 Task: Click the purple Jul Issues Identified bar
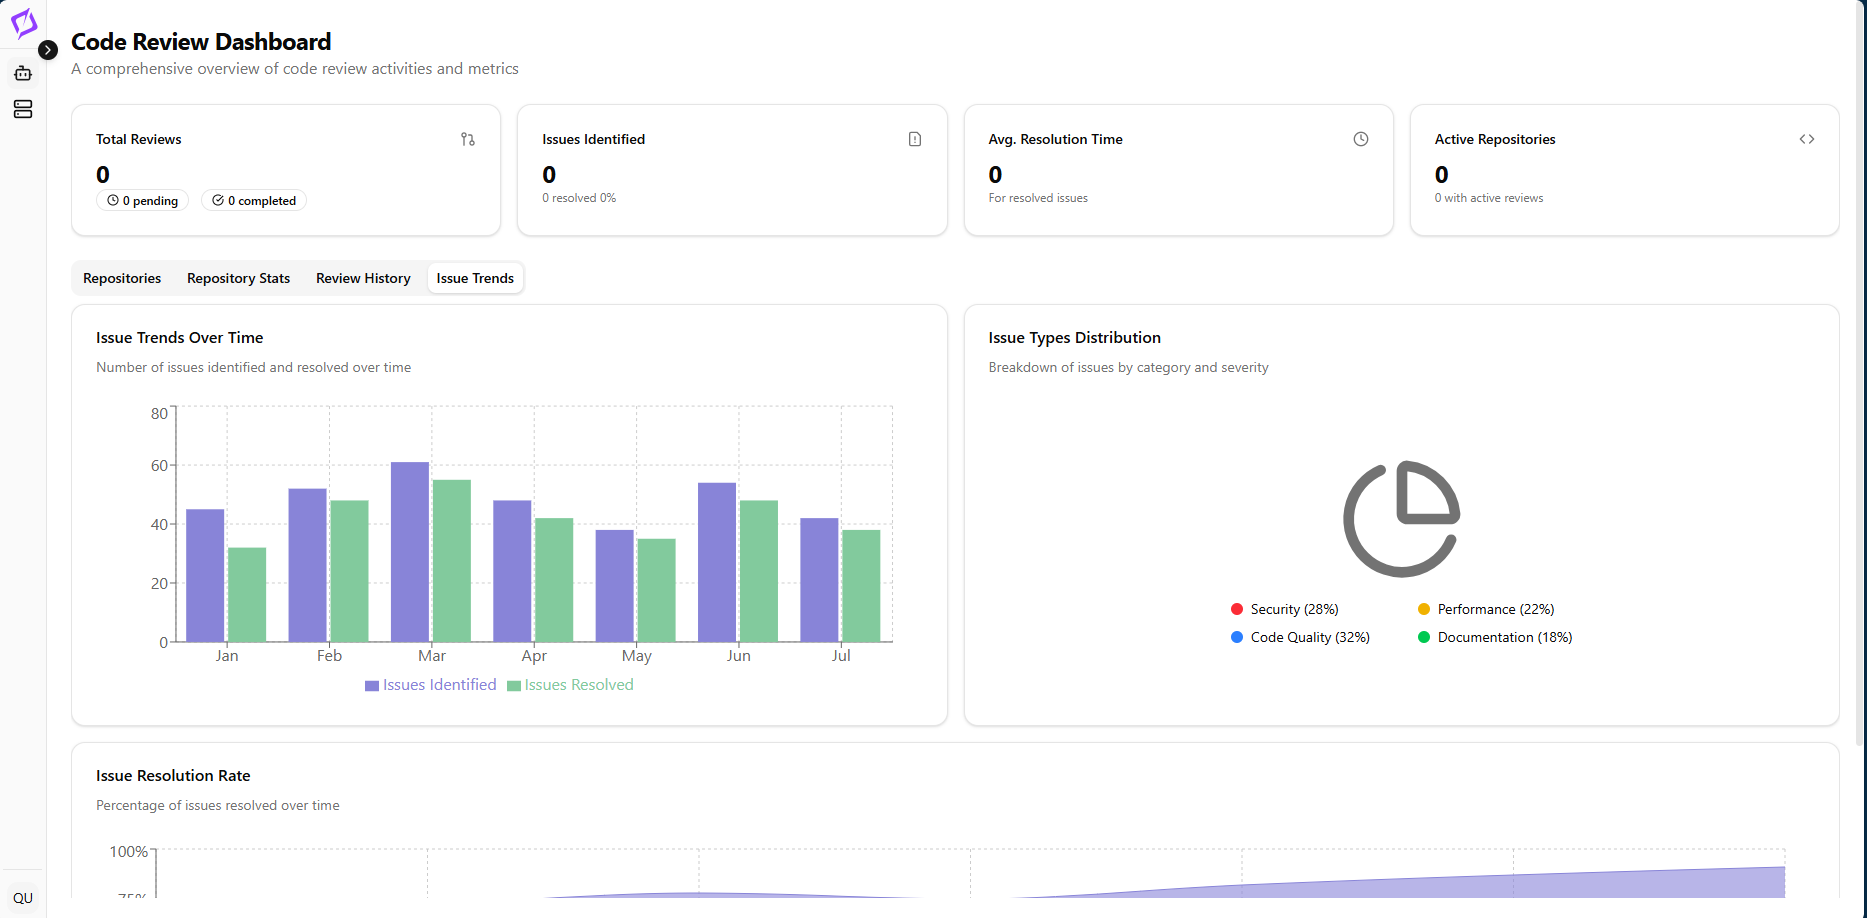click(x=819, y=580)
